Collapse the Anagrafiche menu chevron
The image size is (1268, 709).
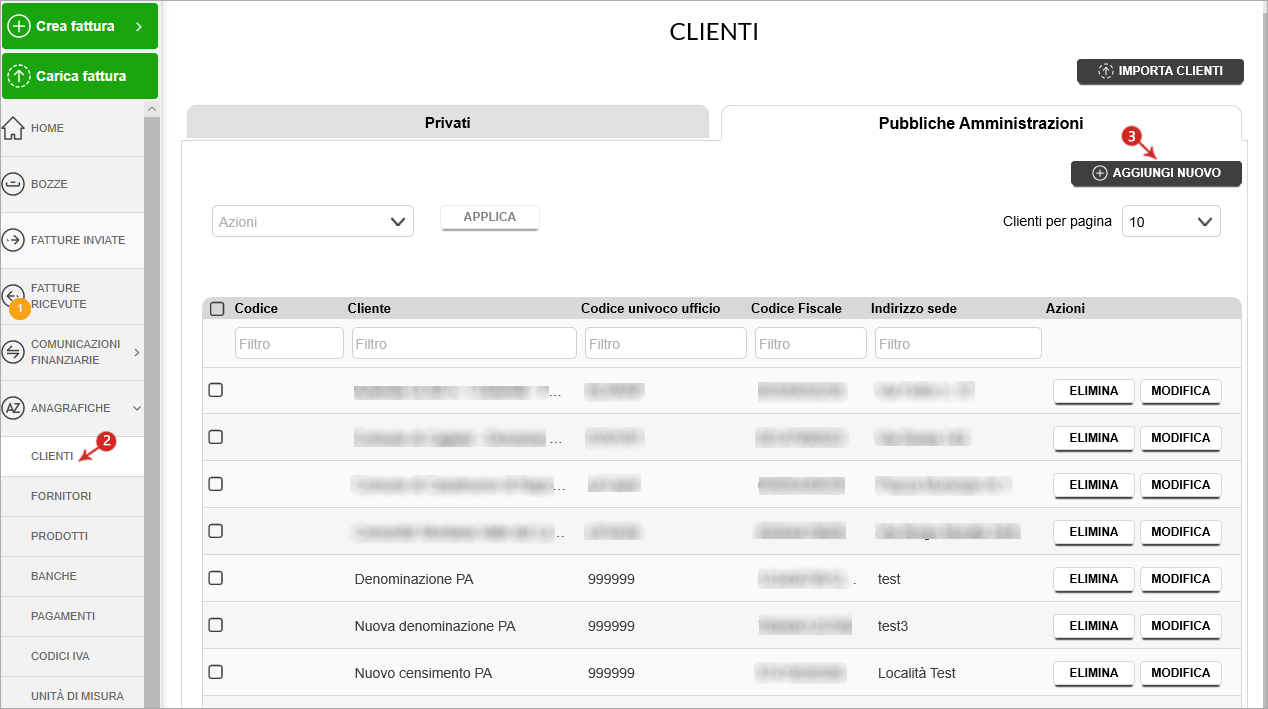[x=137, y=408]
